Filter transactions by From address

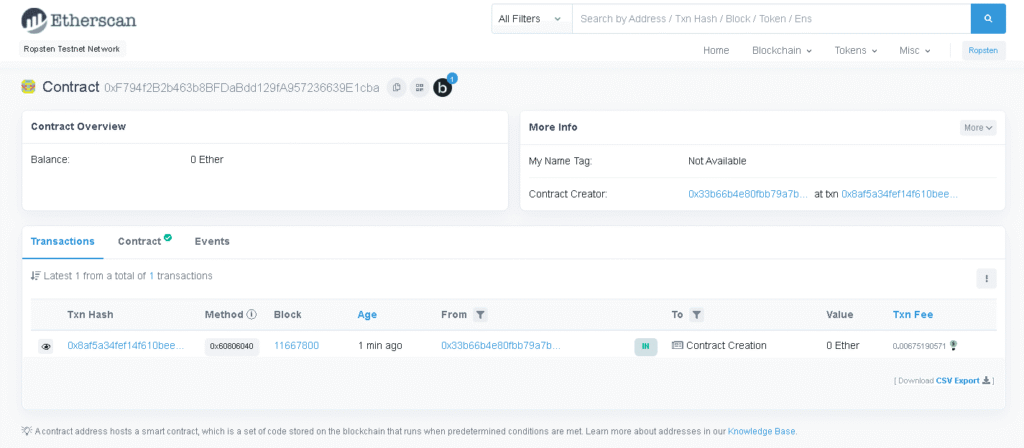[x=480, y=315]
